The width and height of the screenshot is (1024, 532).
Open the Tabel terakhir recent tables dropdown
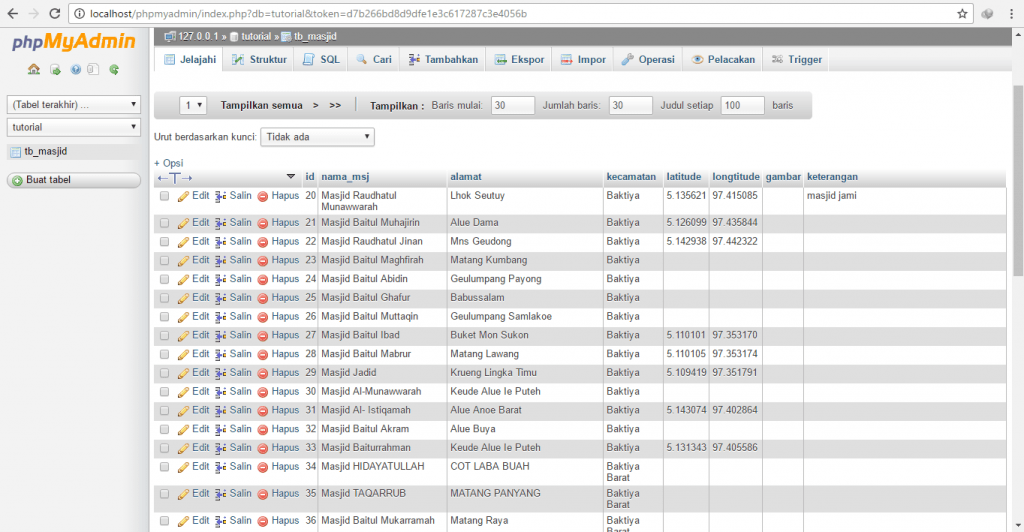coord(74,104)
